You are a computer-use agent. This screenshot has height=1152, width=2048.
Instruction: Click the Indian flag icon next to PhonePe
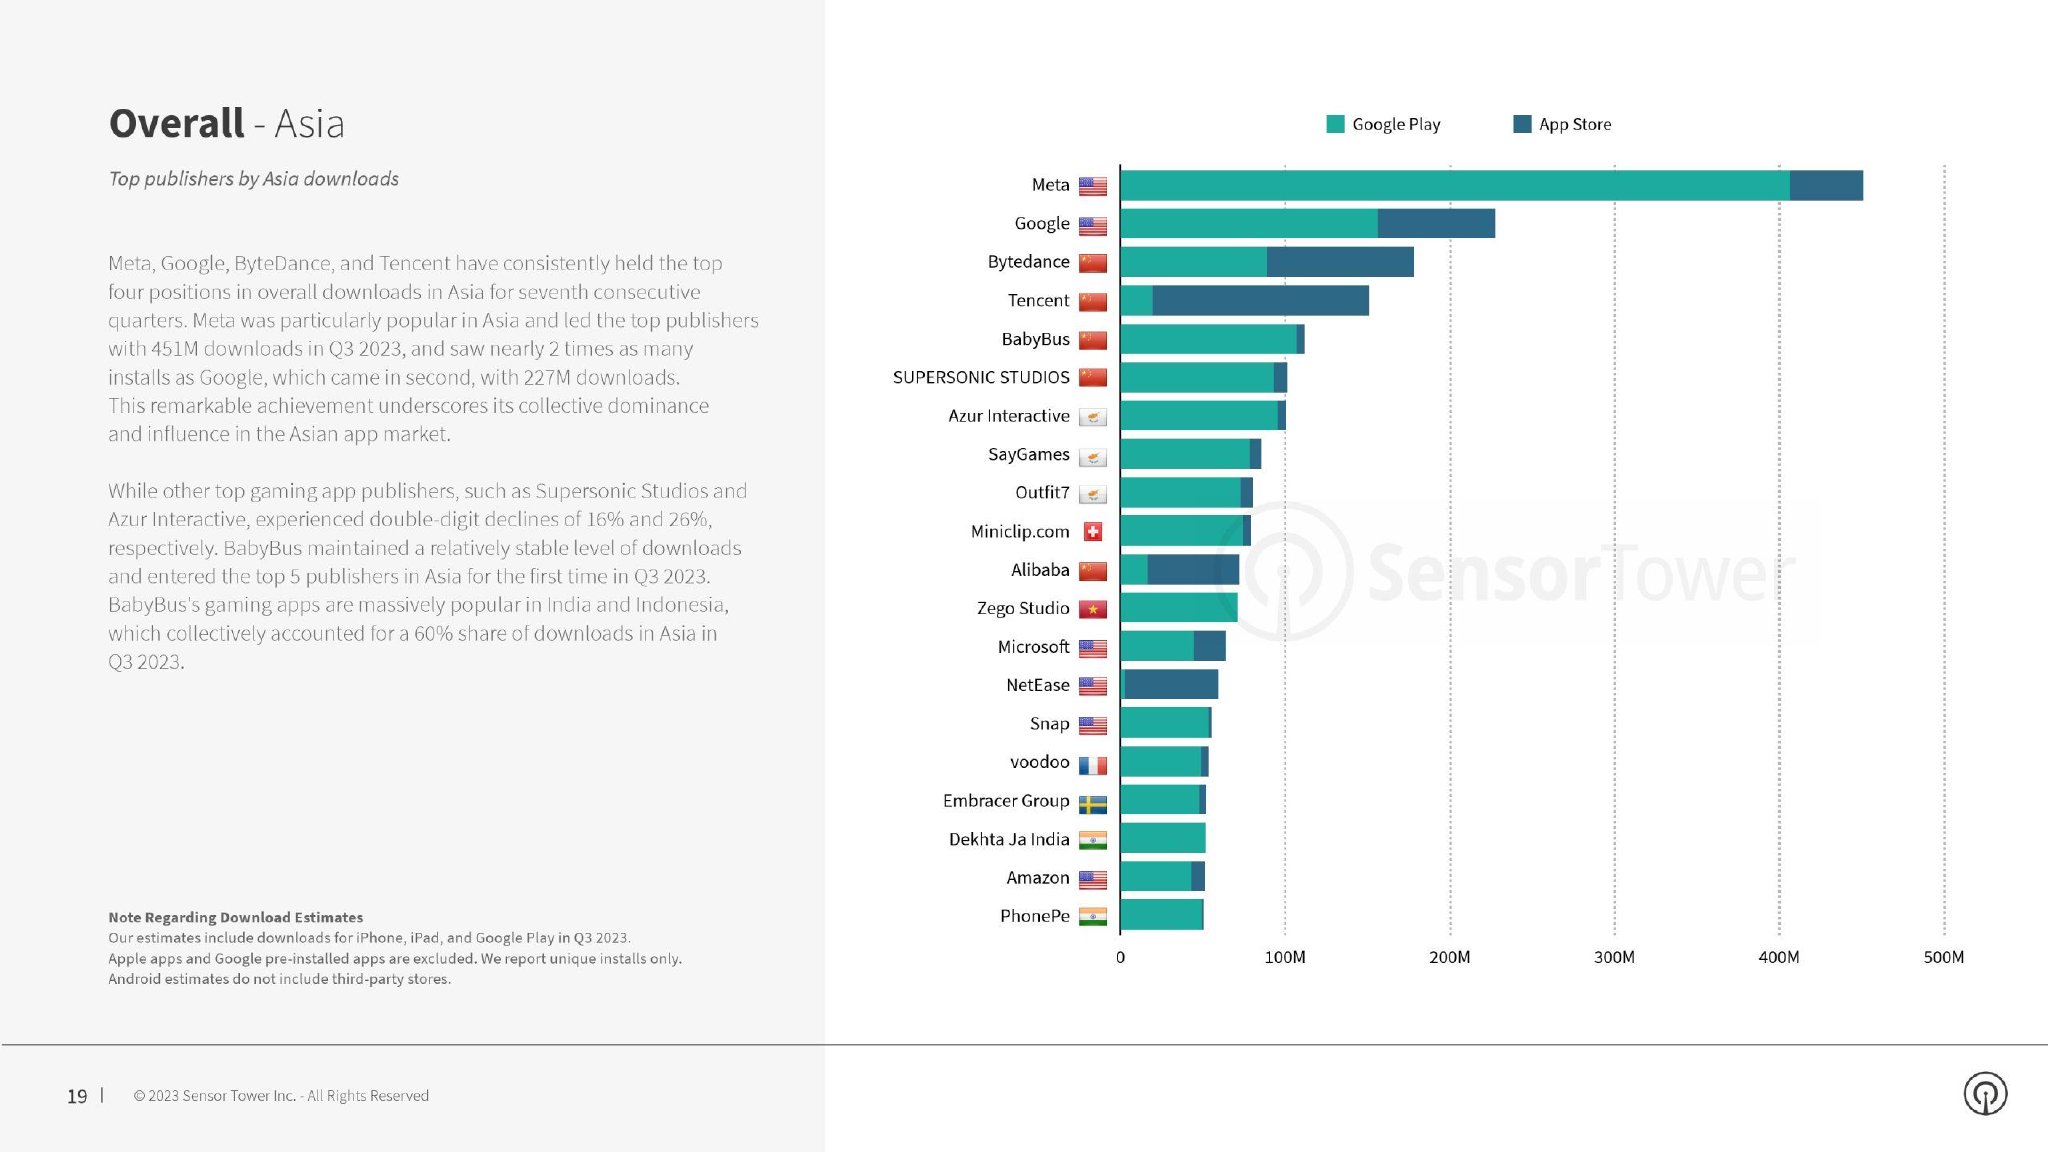[x=1096, y=916]
